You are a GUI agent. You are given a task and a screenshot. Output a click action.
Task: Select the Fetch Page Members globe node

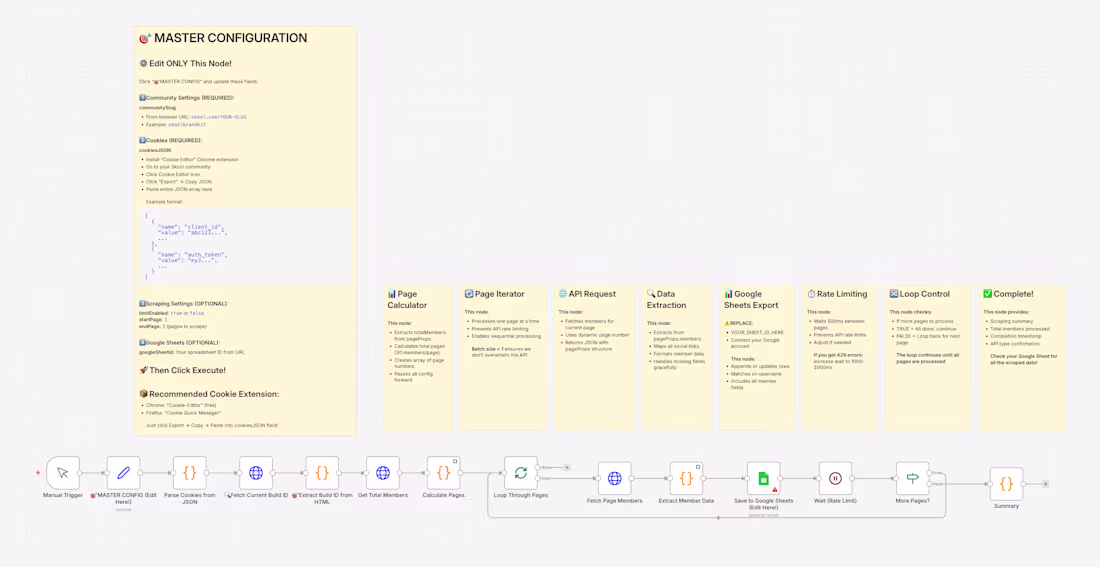pos(615,479)
